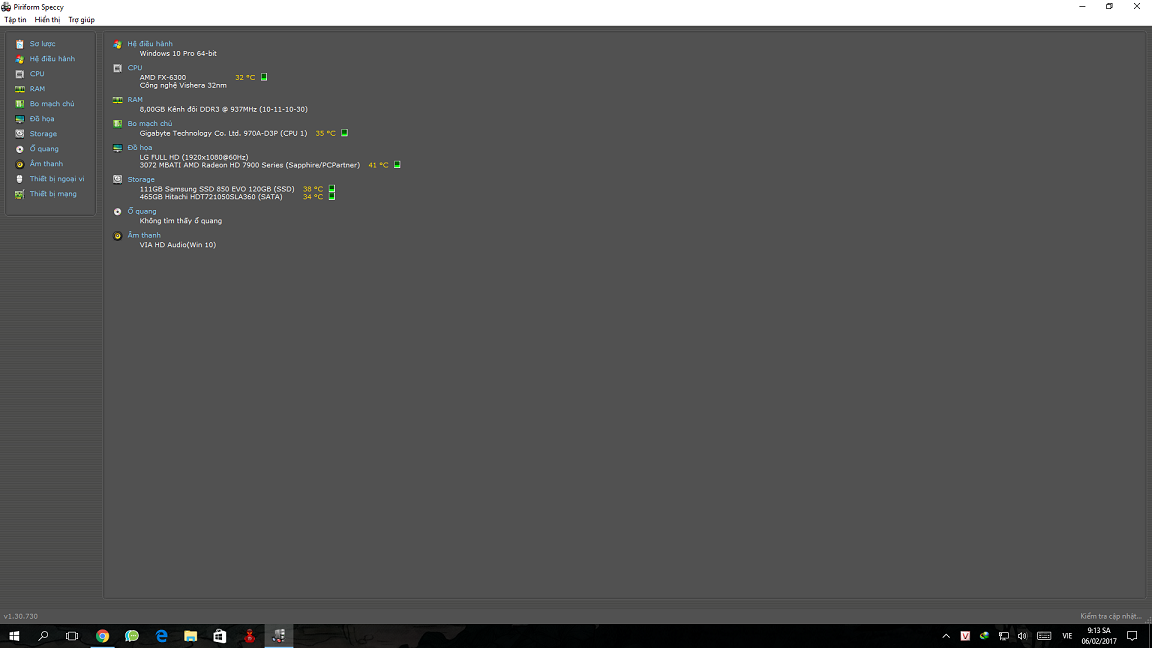Click the 8,00GB Kênh đôi DDR3 memory line

(224, 109)
